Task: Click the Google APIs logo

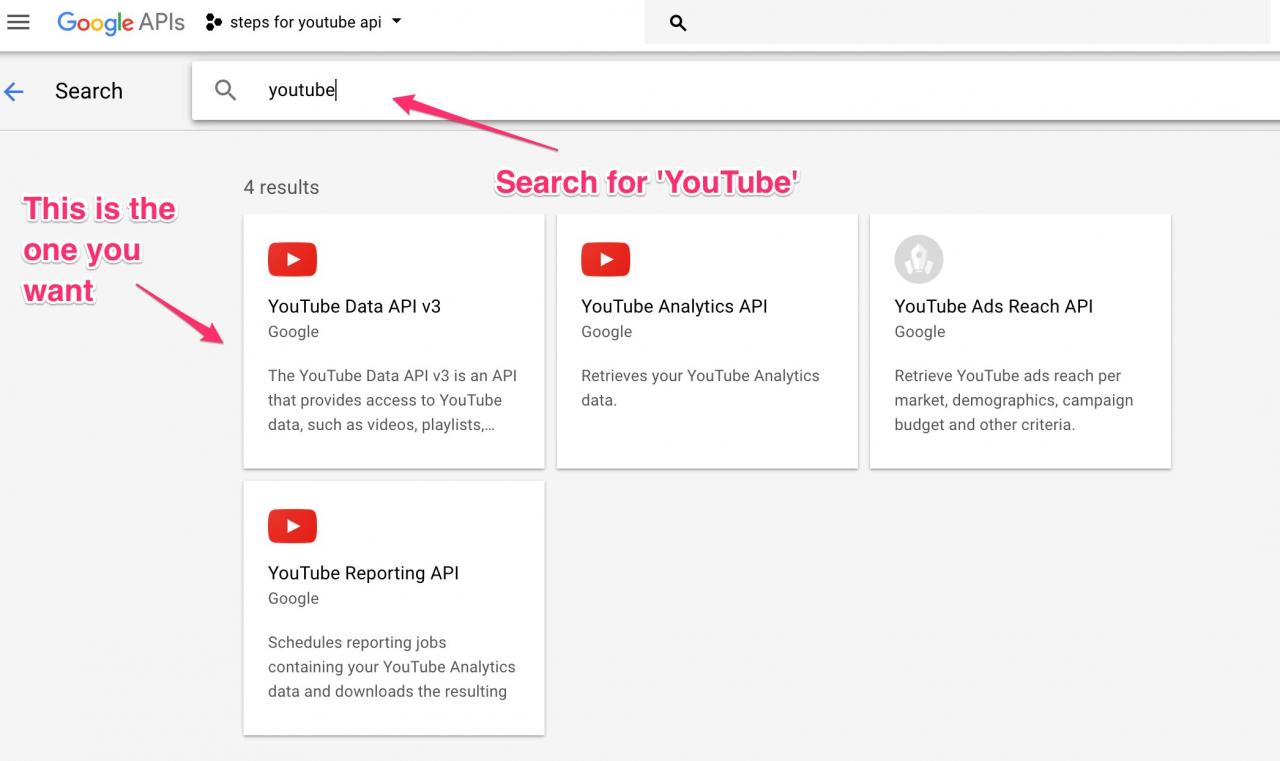Action: [x=120, y=23]
